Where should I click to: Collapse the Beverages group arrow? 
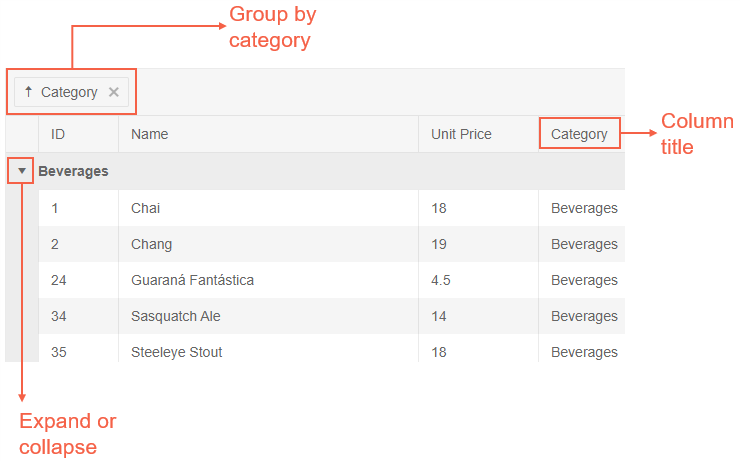(22, 171)
